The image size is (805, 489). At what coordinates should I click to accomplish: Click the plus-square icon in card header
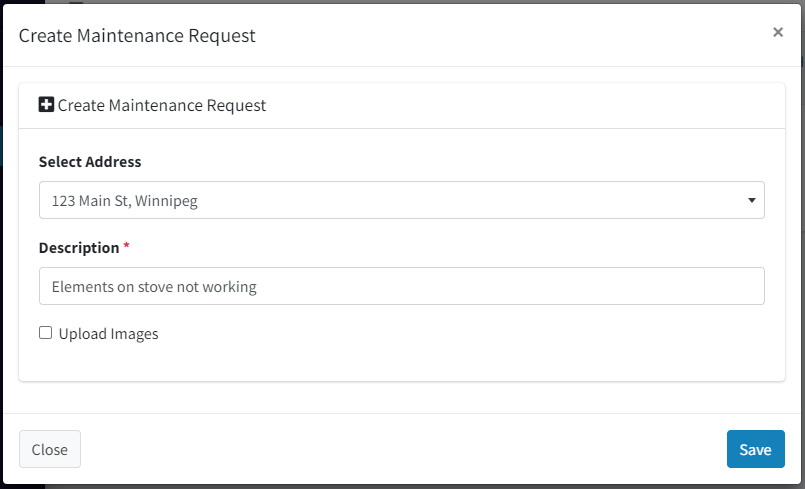(x=46, y=105)
